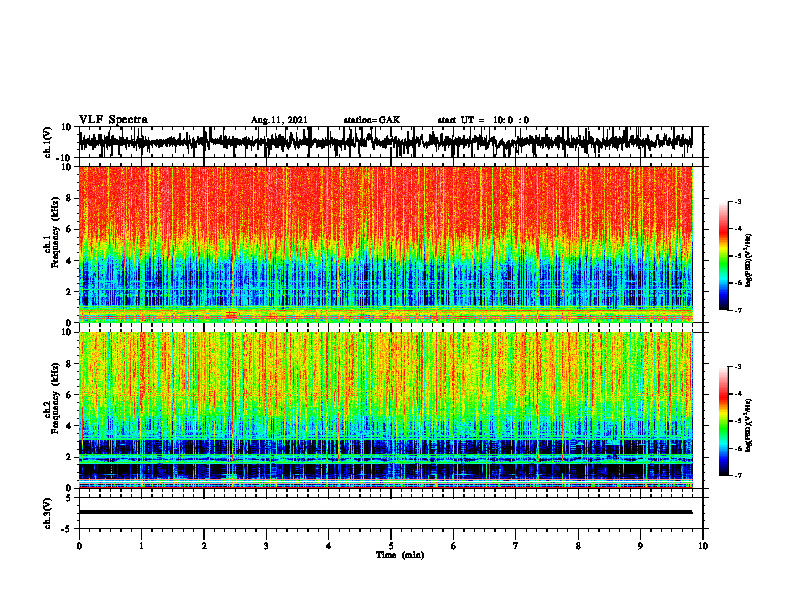The width and height of the screenshot is (792, 612).
Task: Click the "-3" tick on lower color bar
Action: [x=737, y=367]
